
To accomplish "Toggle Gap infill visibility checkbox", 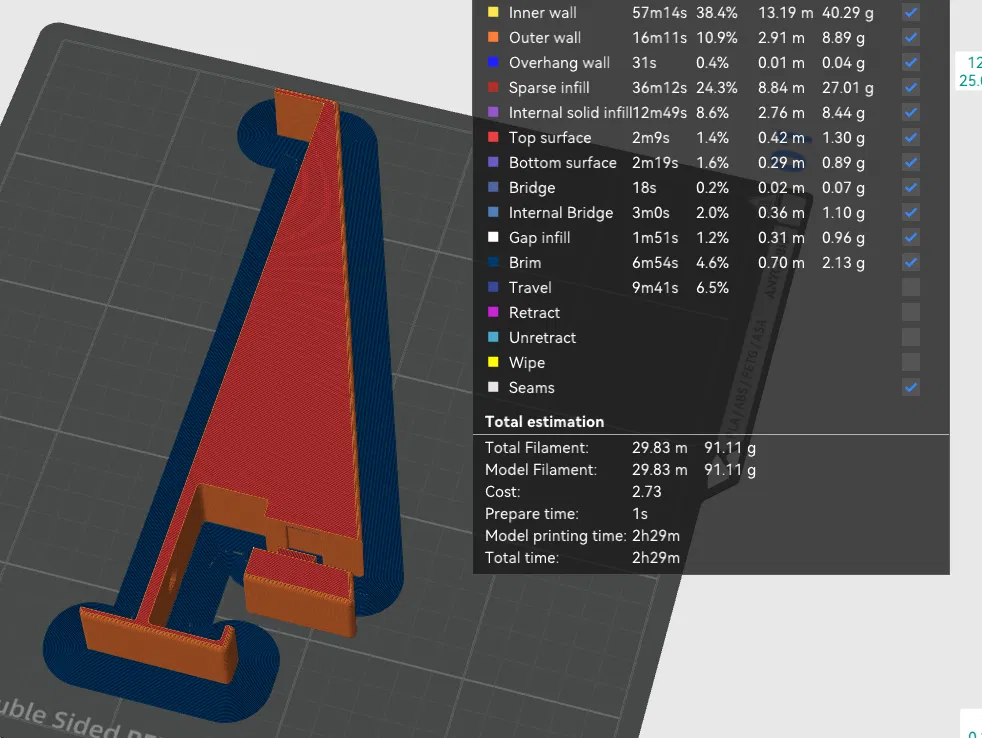I will point(911,237).
